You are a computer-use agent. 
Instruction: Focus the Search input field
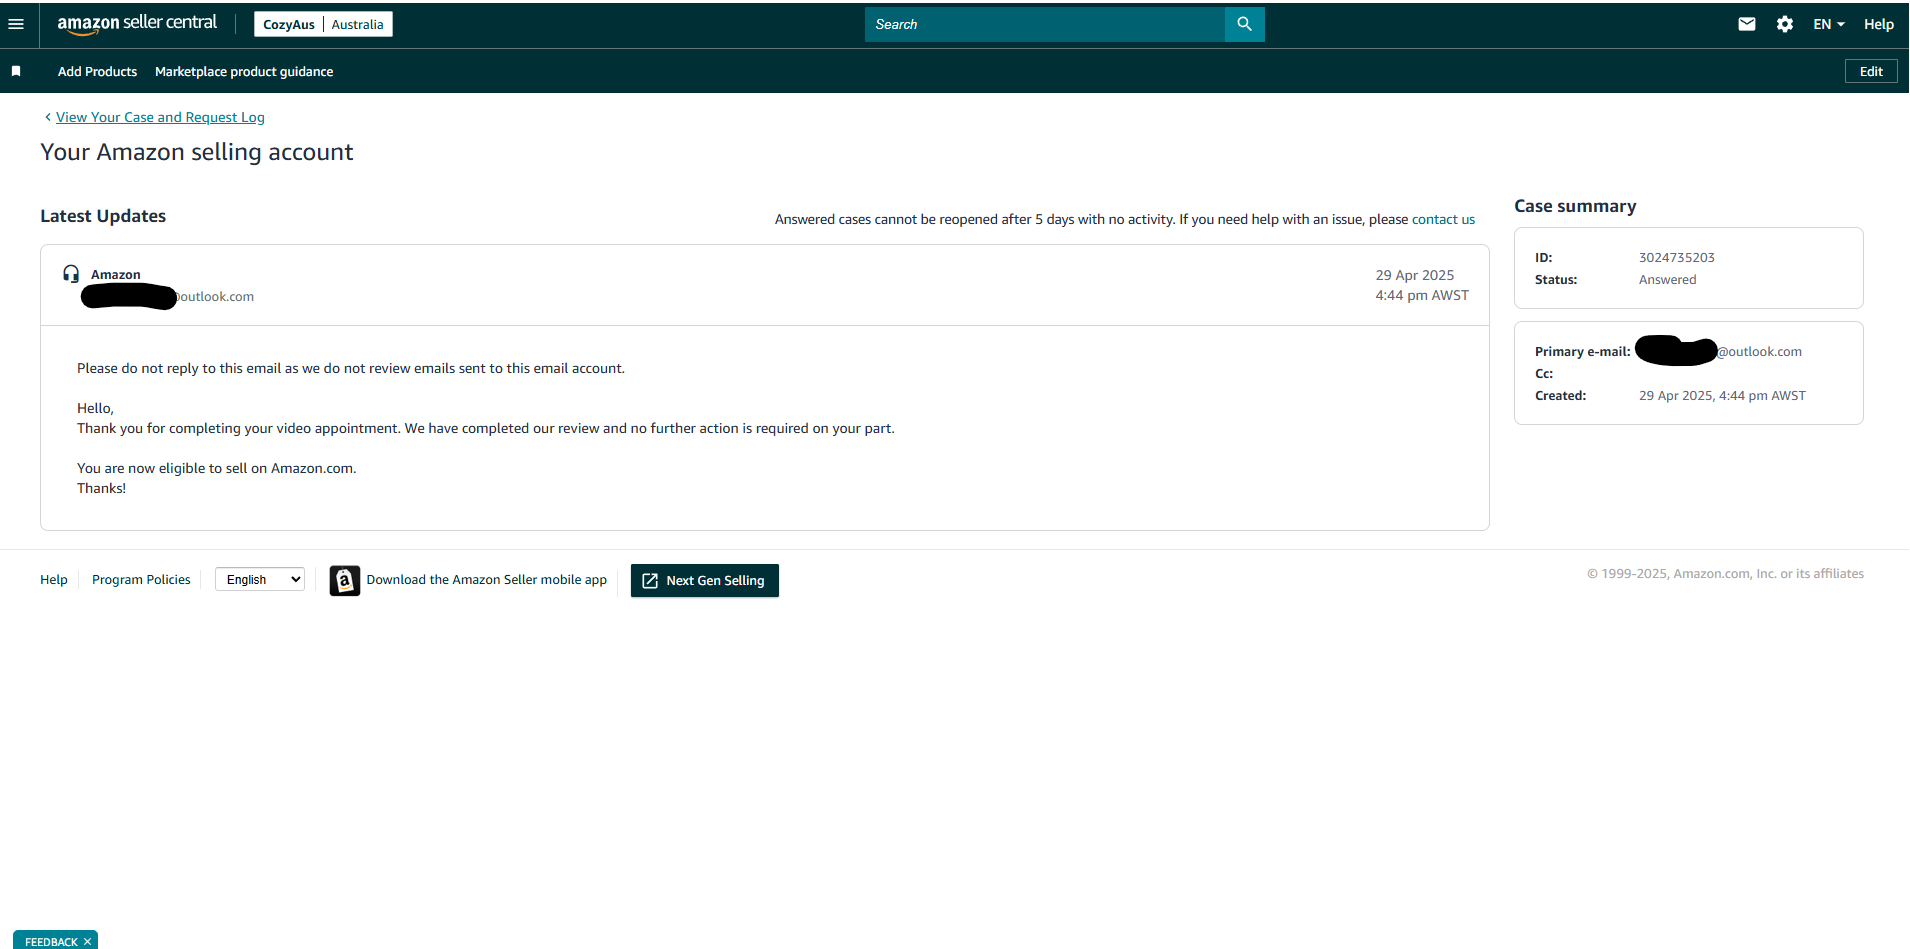[1045, 24]
